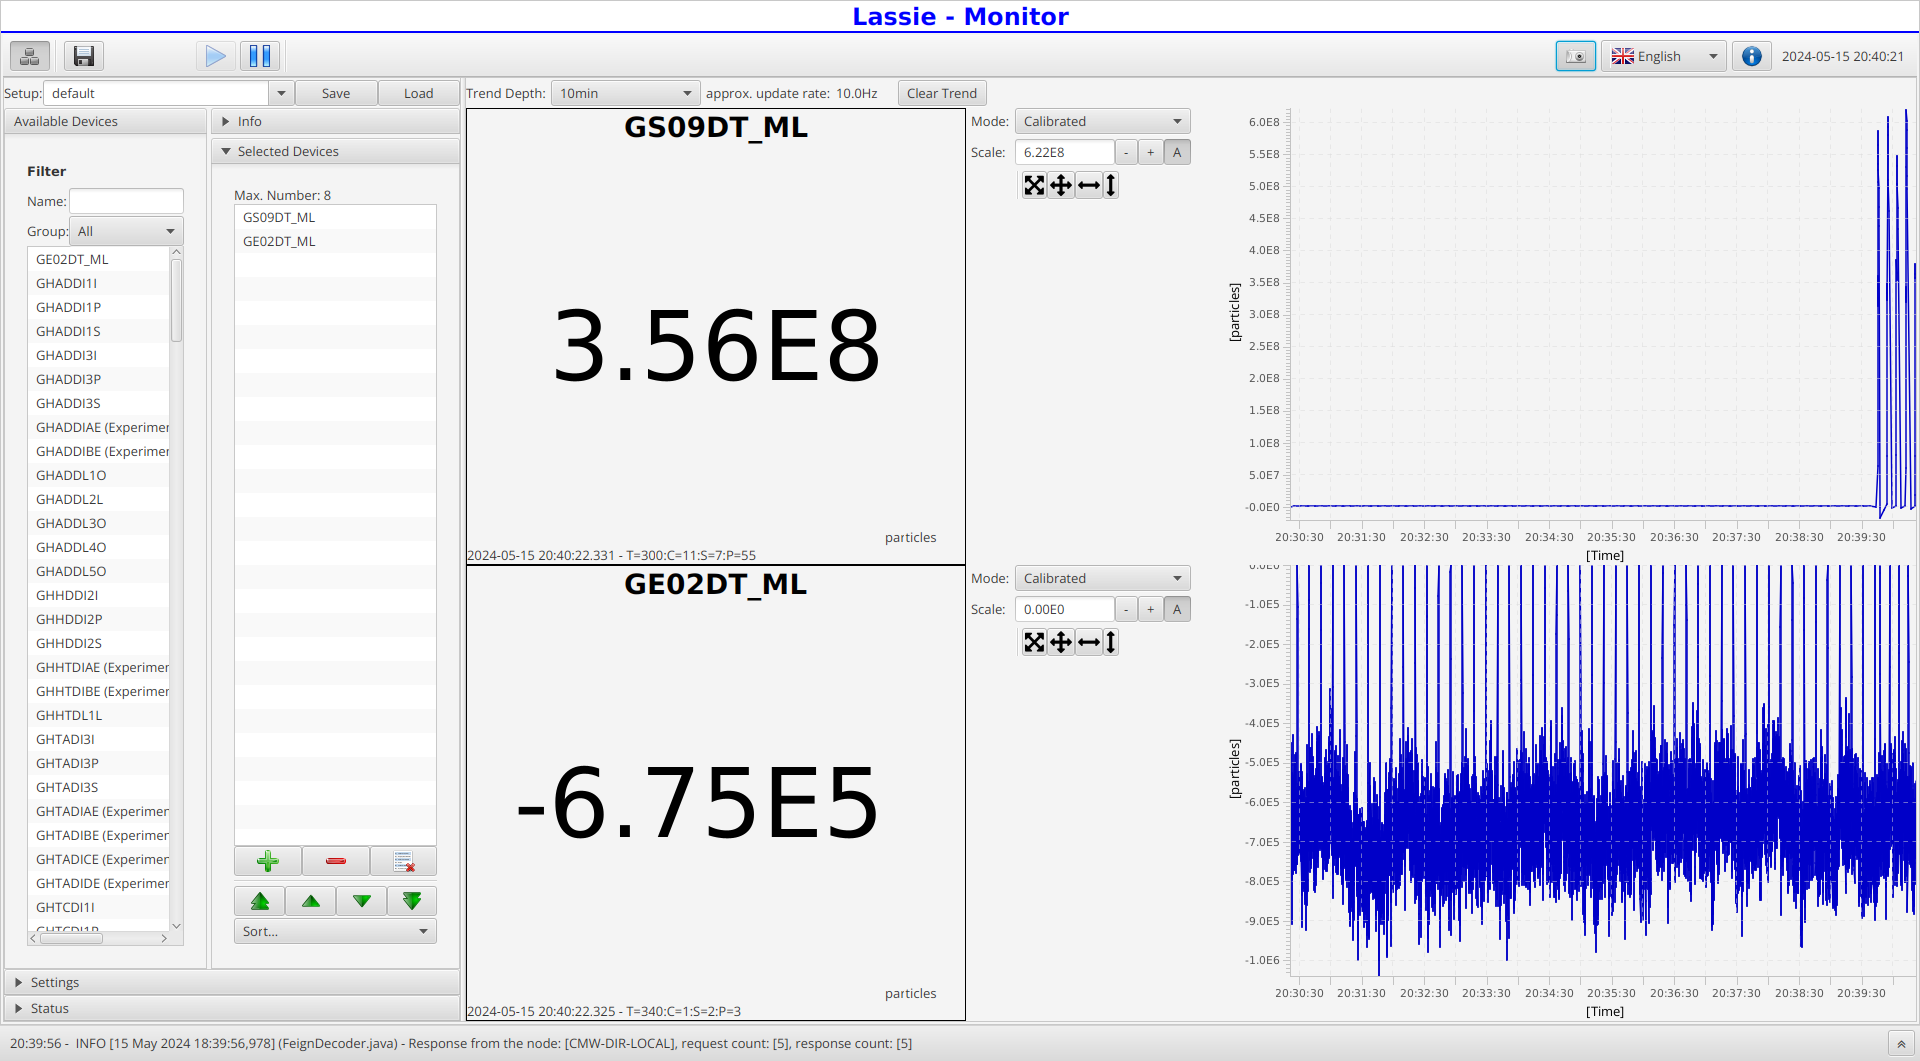
Task: Select GS09DT_ML in selected devices list
Action: [x=335, y=217]
